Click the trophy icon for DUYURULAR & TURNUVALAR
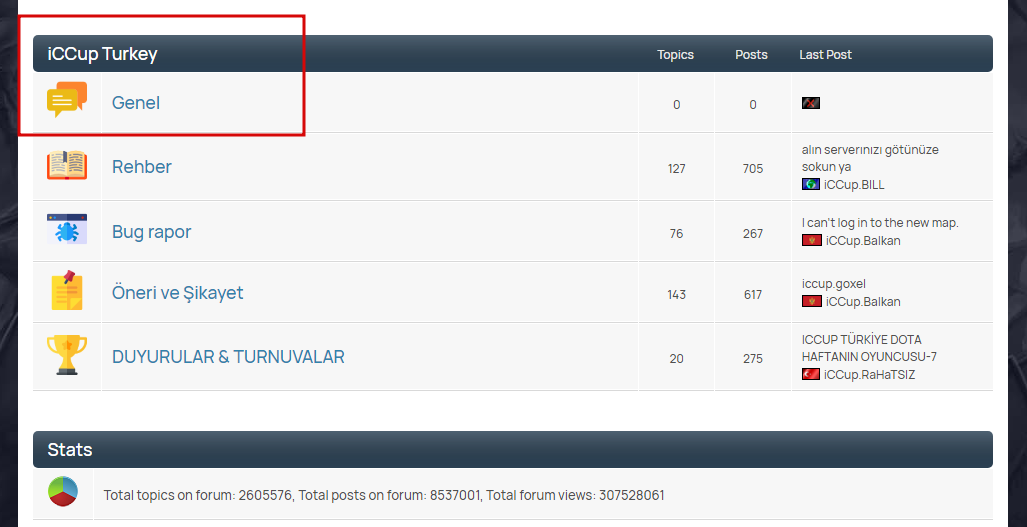Image resolution: width=1027 pixels, height=527 pixels. 67,355
